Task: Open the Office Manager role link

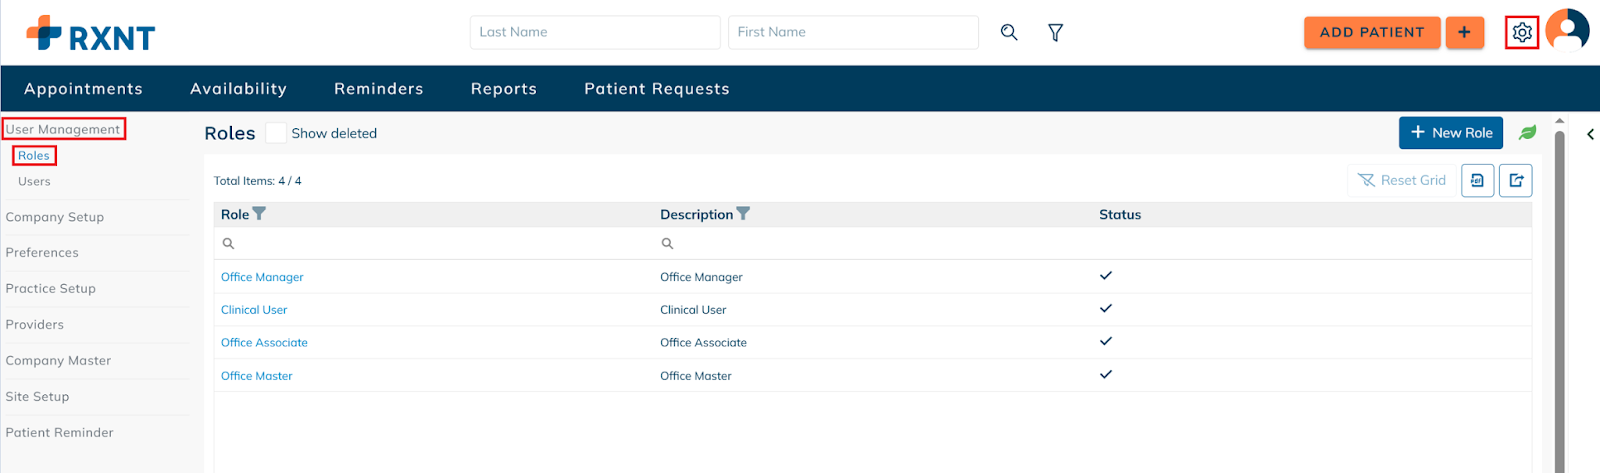Action: point(262,277)
